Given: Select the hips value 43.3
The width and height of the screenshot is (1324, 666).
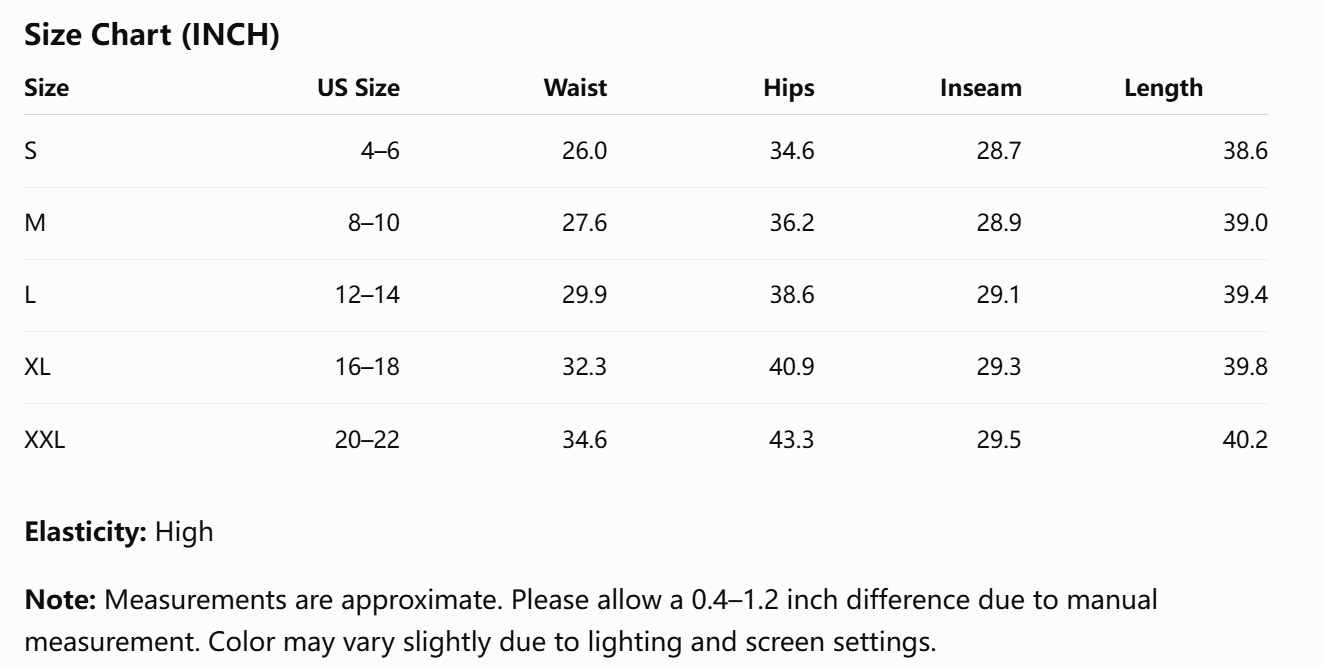Looking at the screenshot, I should point(792,439).
